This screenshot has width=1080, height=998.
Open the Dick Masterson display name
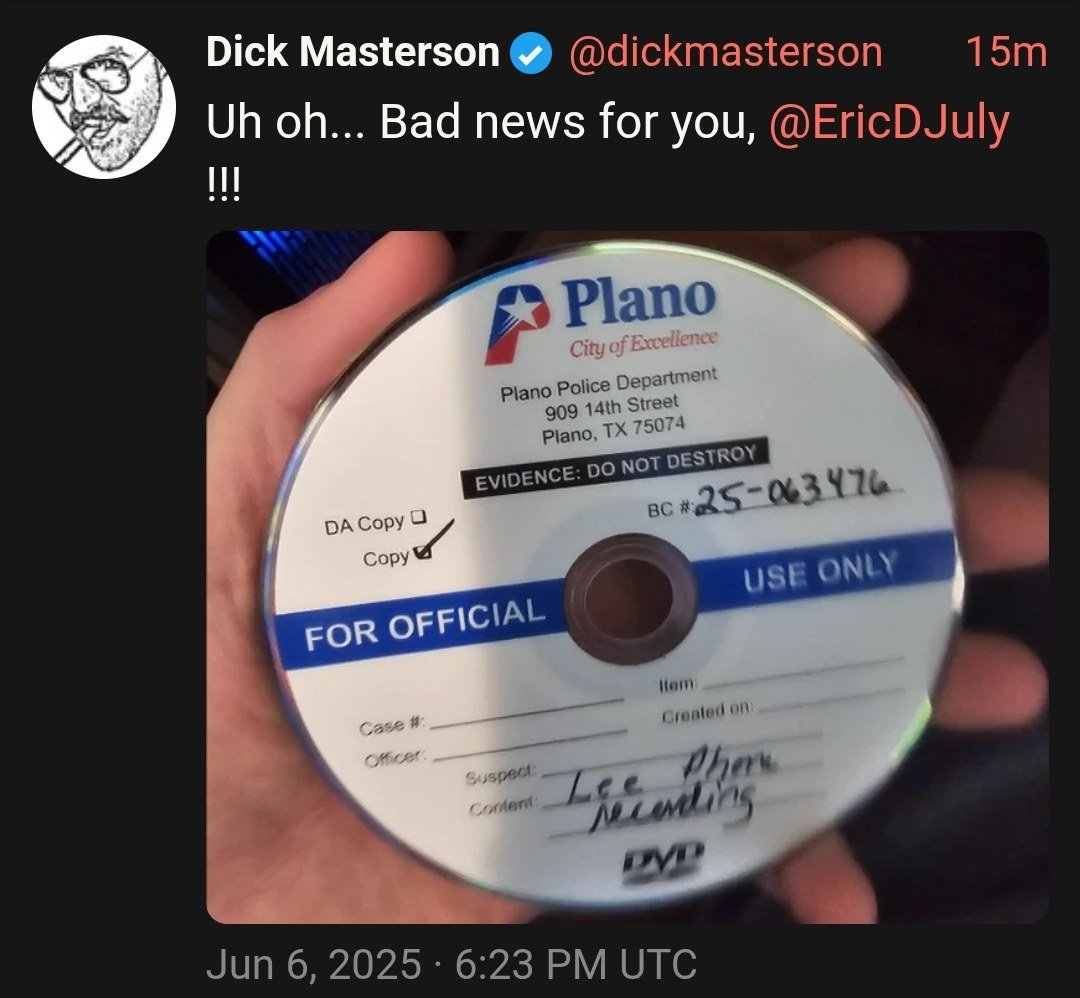click(353, 52)
